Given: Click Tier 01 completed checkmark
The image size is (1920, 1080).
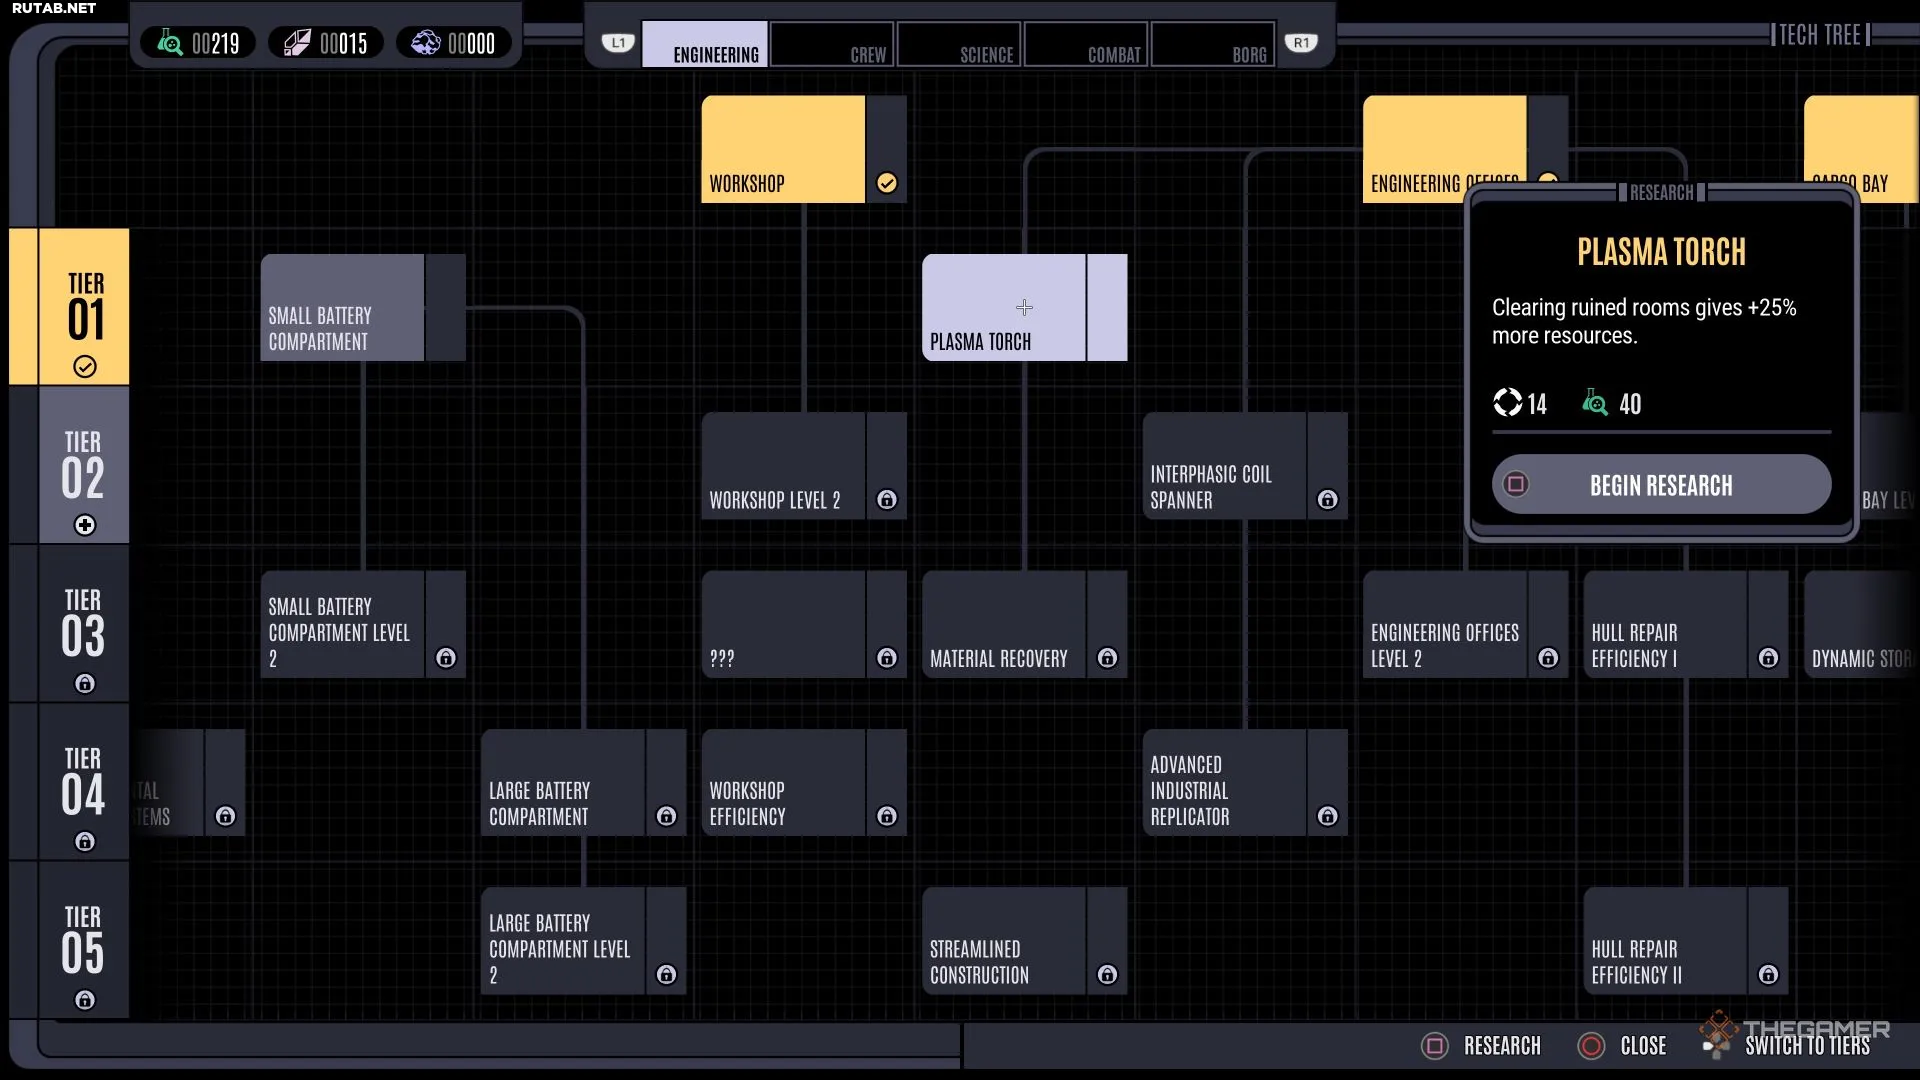Looking at the screenshot, I should click(85, 367).
